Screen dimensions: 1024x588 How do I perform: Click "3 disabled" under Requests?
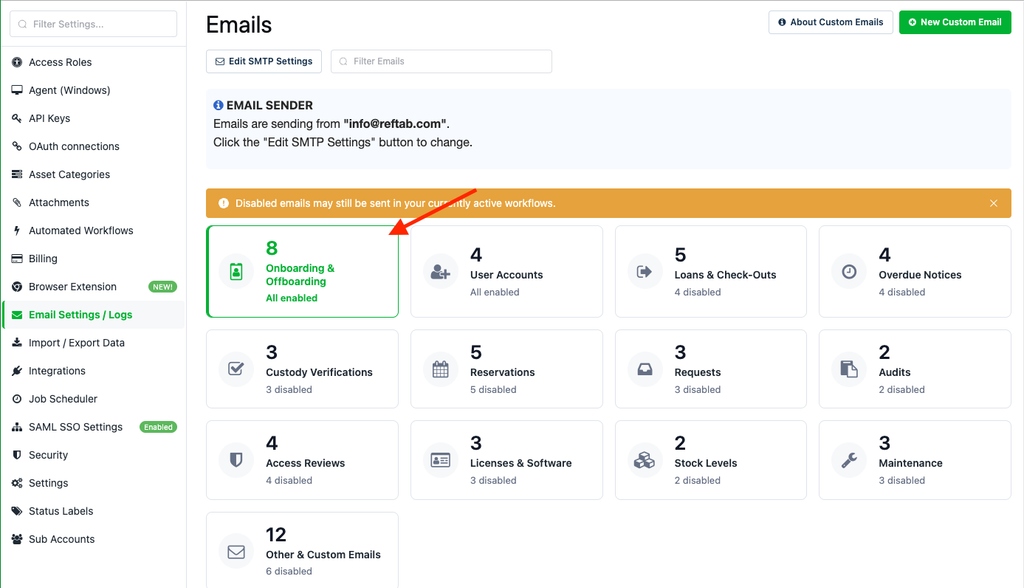[697, 390]
